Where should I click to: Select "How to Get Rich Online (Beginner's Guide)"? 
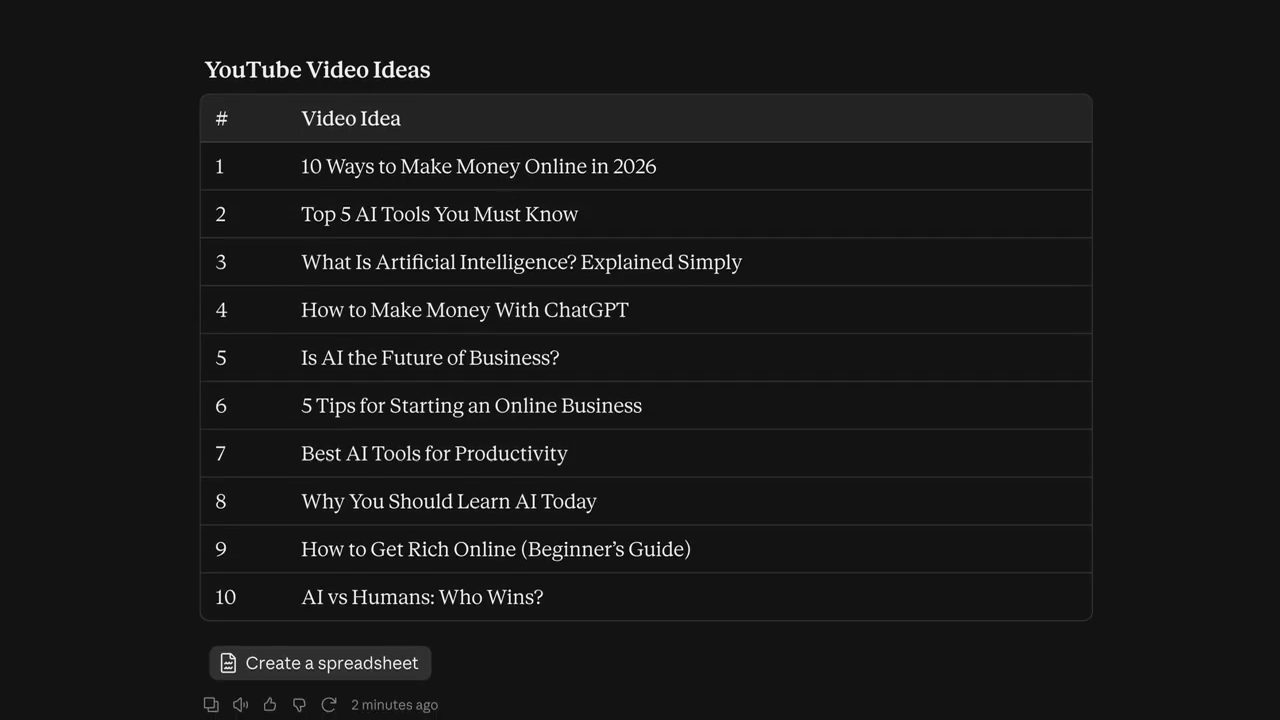pyautogui.click(x=496, y=549)
